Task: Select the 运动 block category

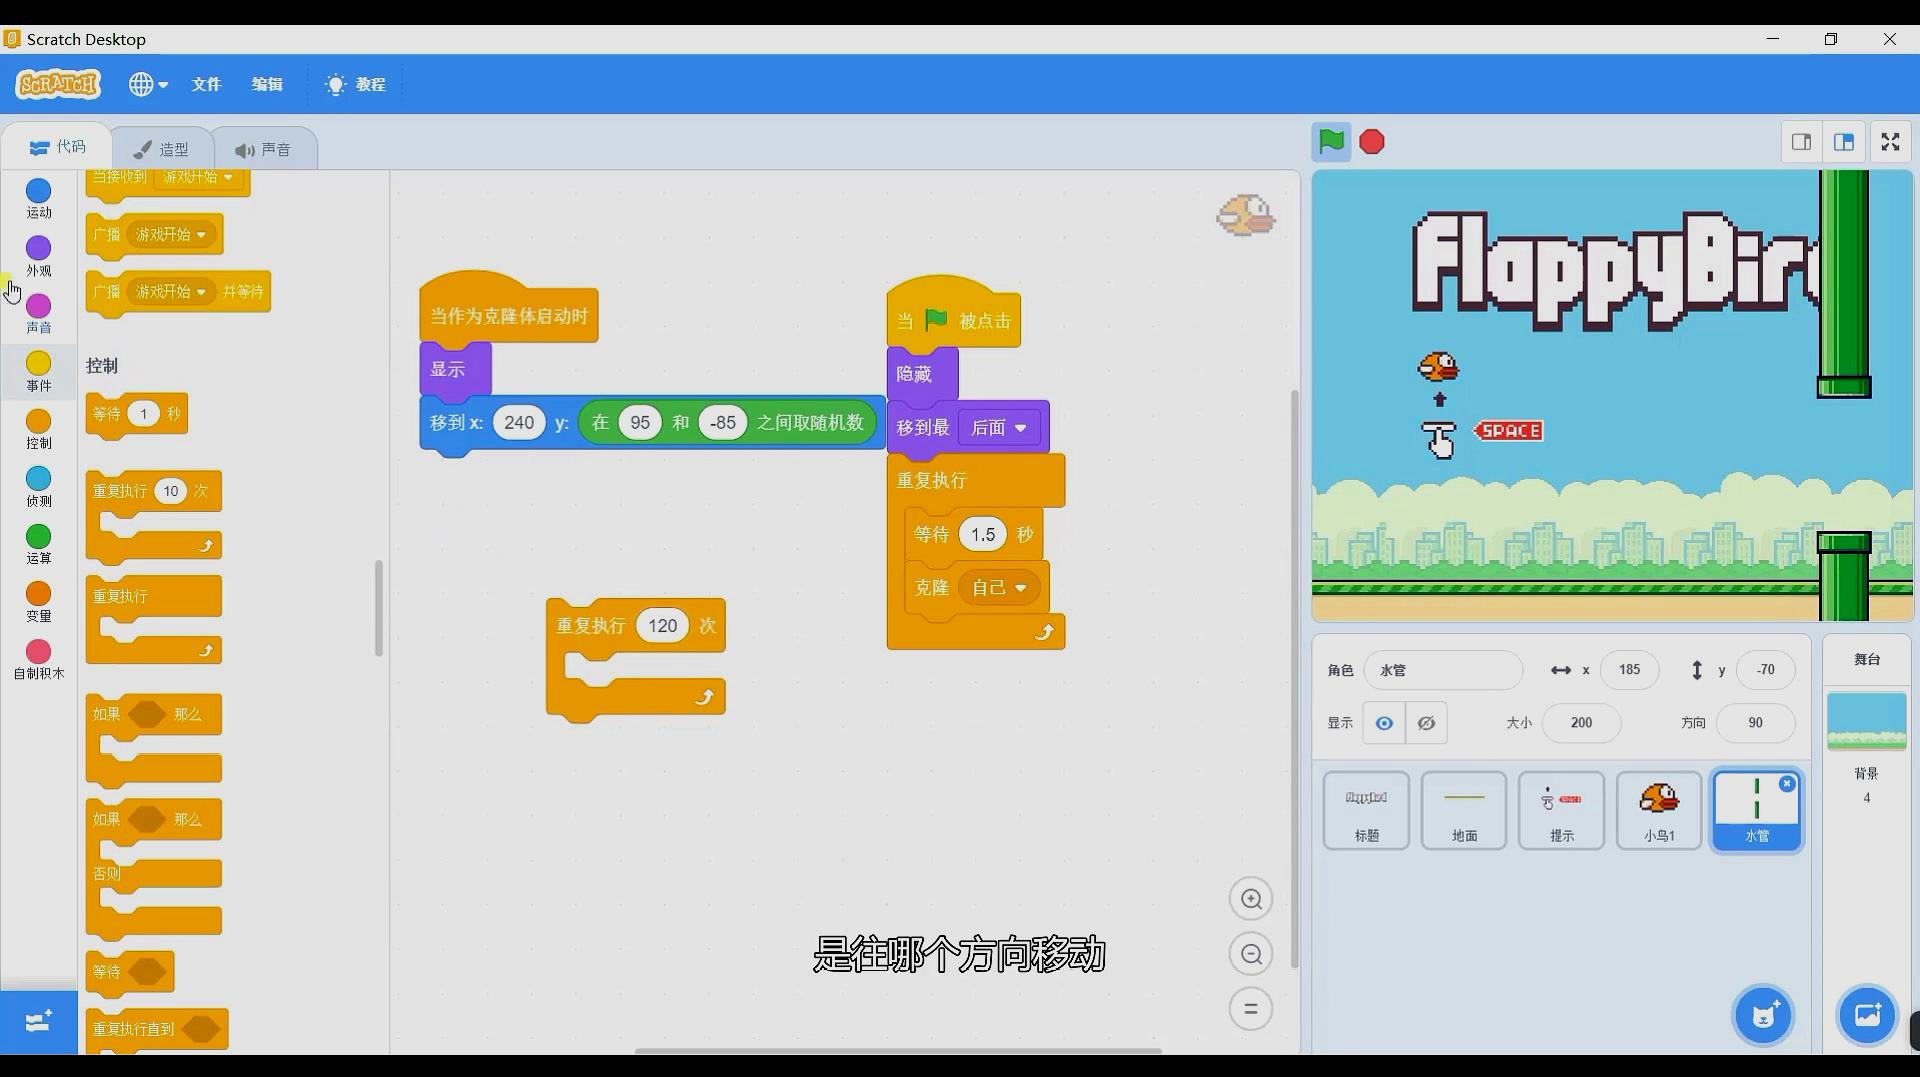Action: click(x=38, y=198)
